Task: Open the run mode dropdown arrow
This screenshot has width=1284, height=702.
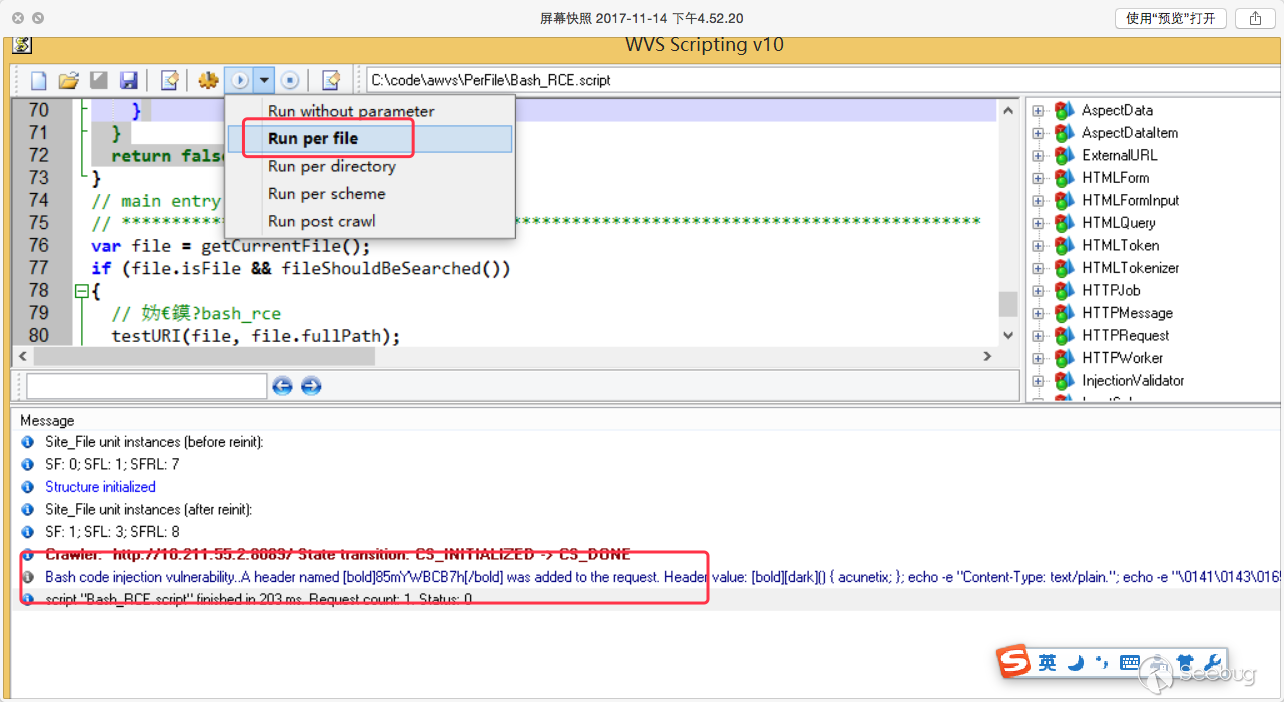Action: pos(263,80)
